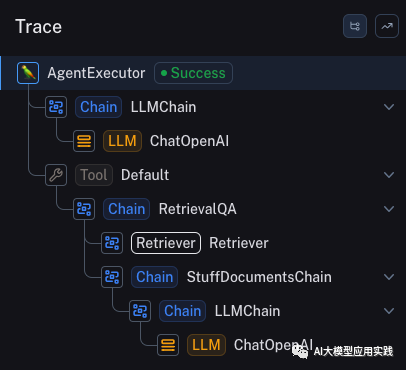Click the parrot icon beside AgentExecutor
The width and height of the screenshot is (406, 370).
coord(28,73)
